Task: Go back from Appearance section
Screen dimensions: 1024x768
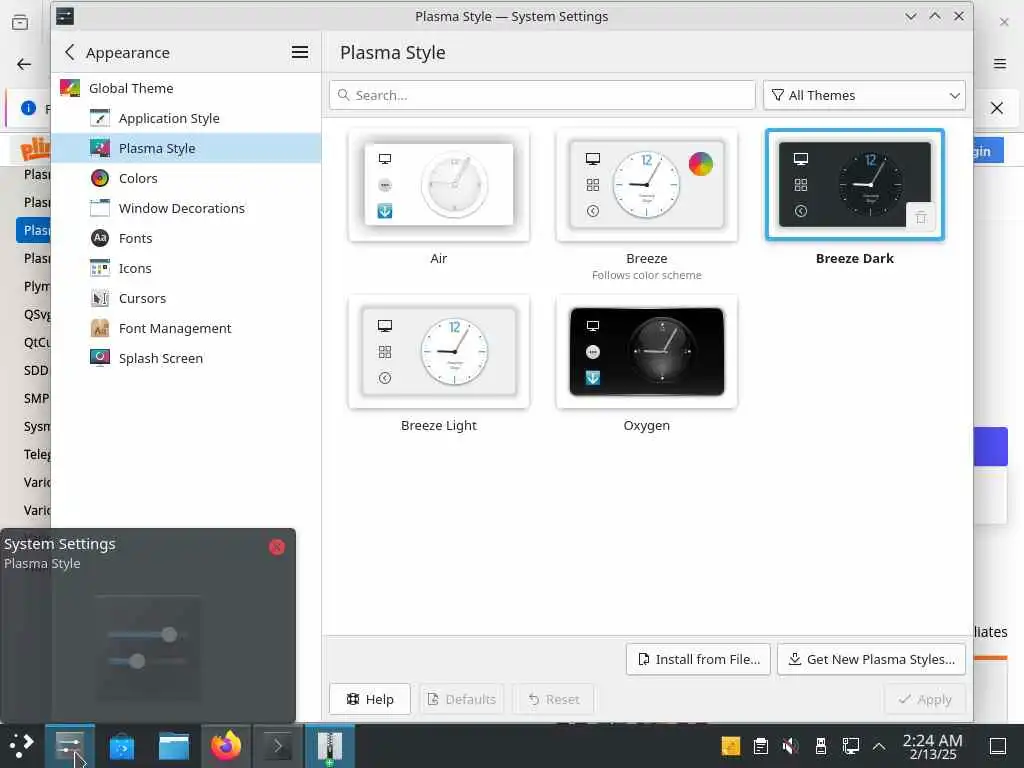Action: [x=70, y=52]
